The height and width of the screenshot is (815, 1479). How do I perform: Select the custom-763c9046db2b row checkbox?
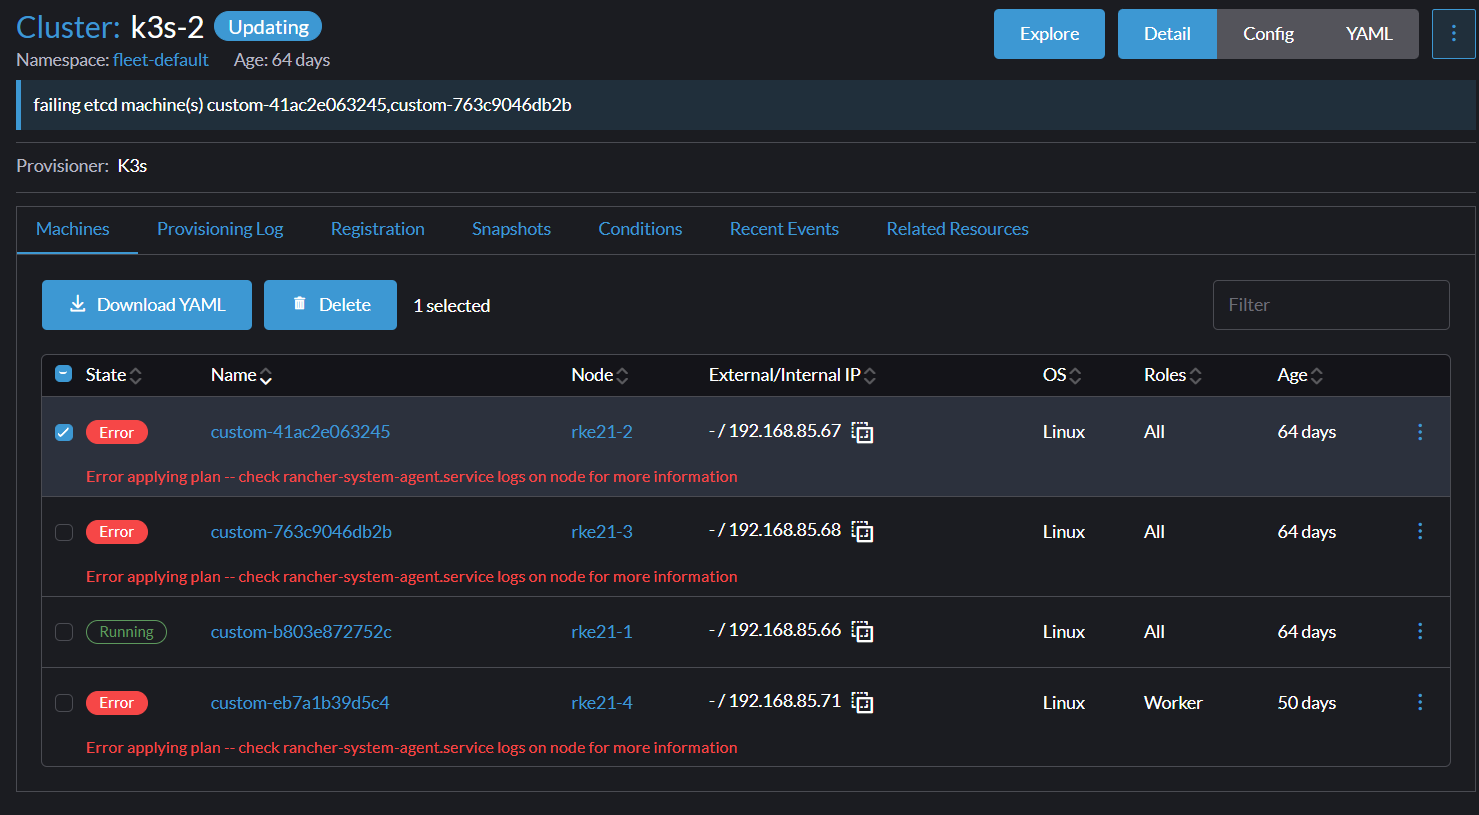[x=63, y=532]
